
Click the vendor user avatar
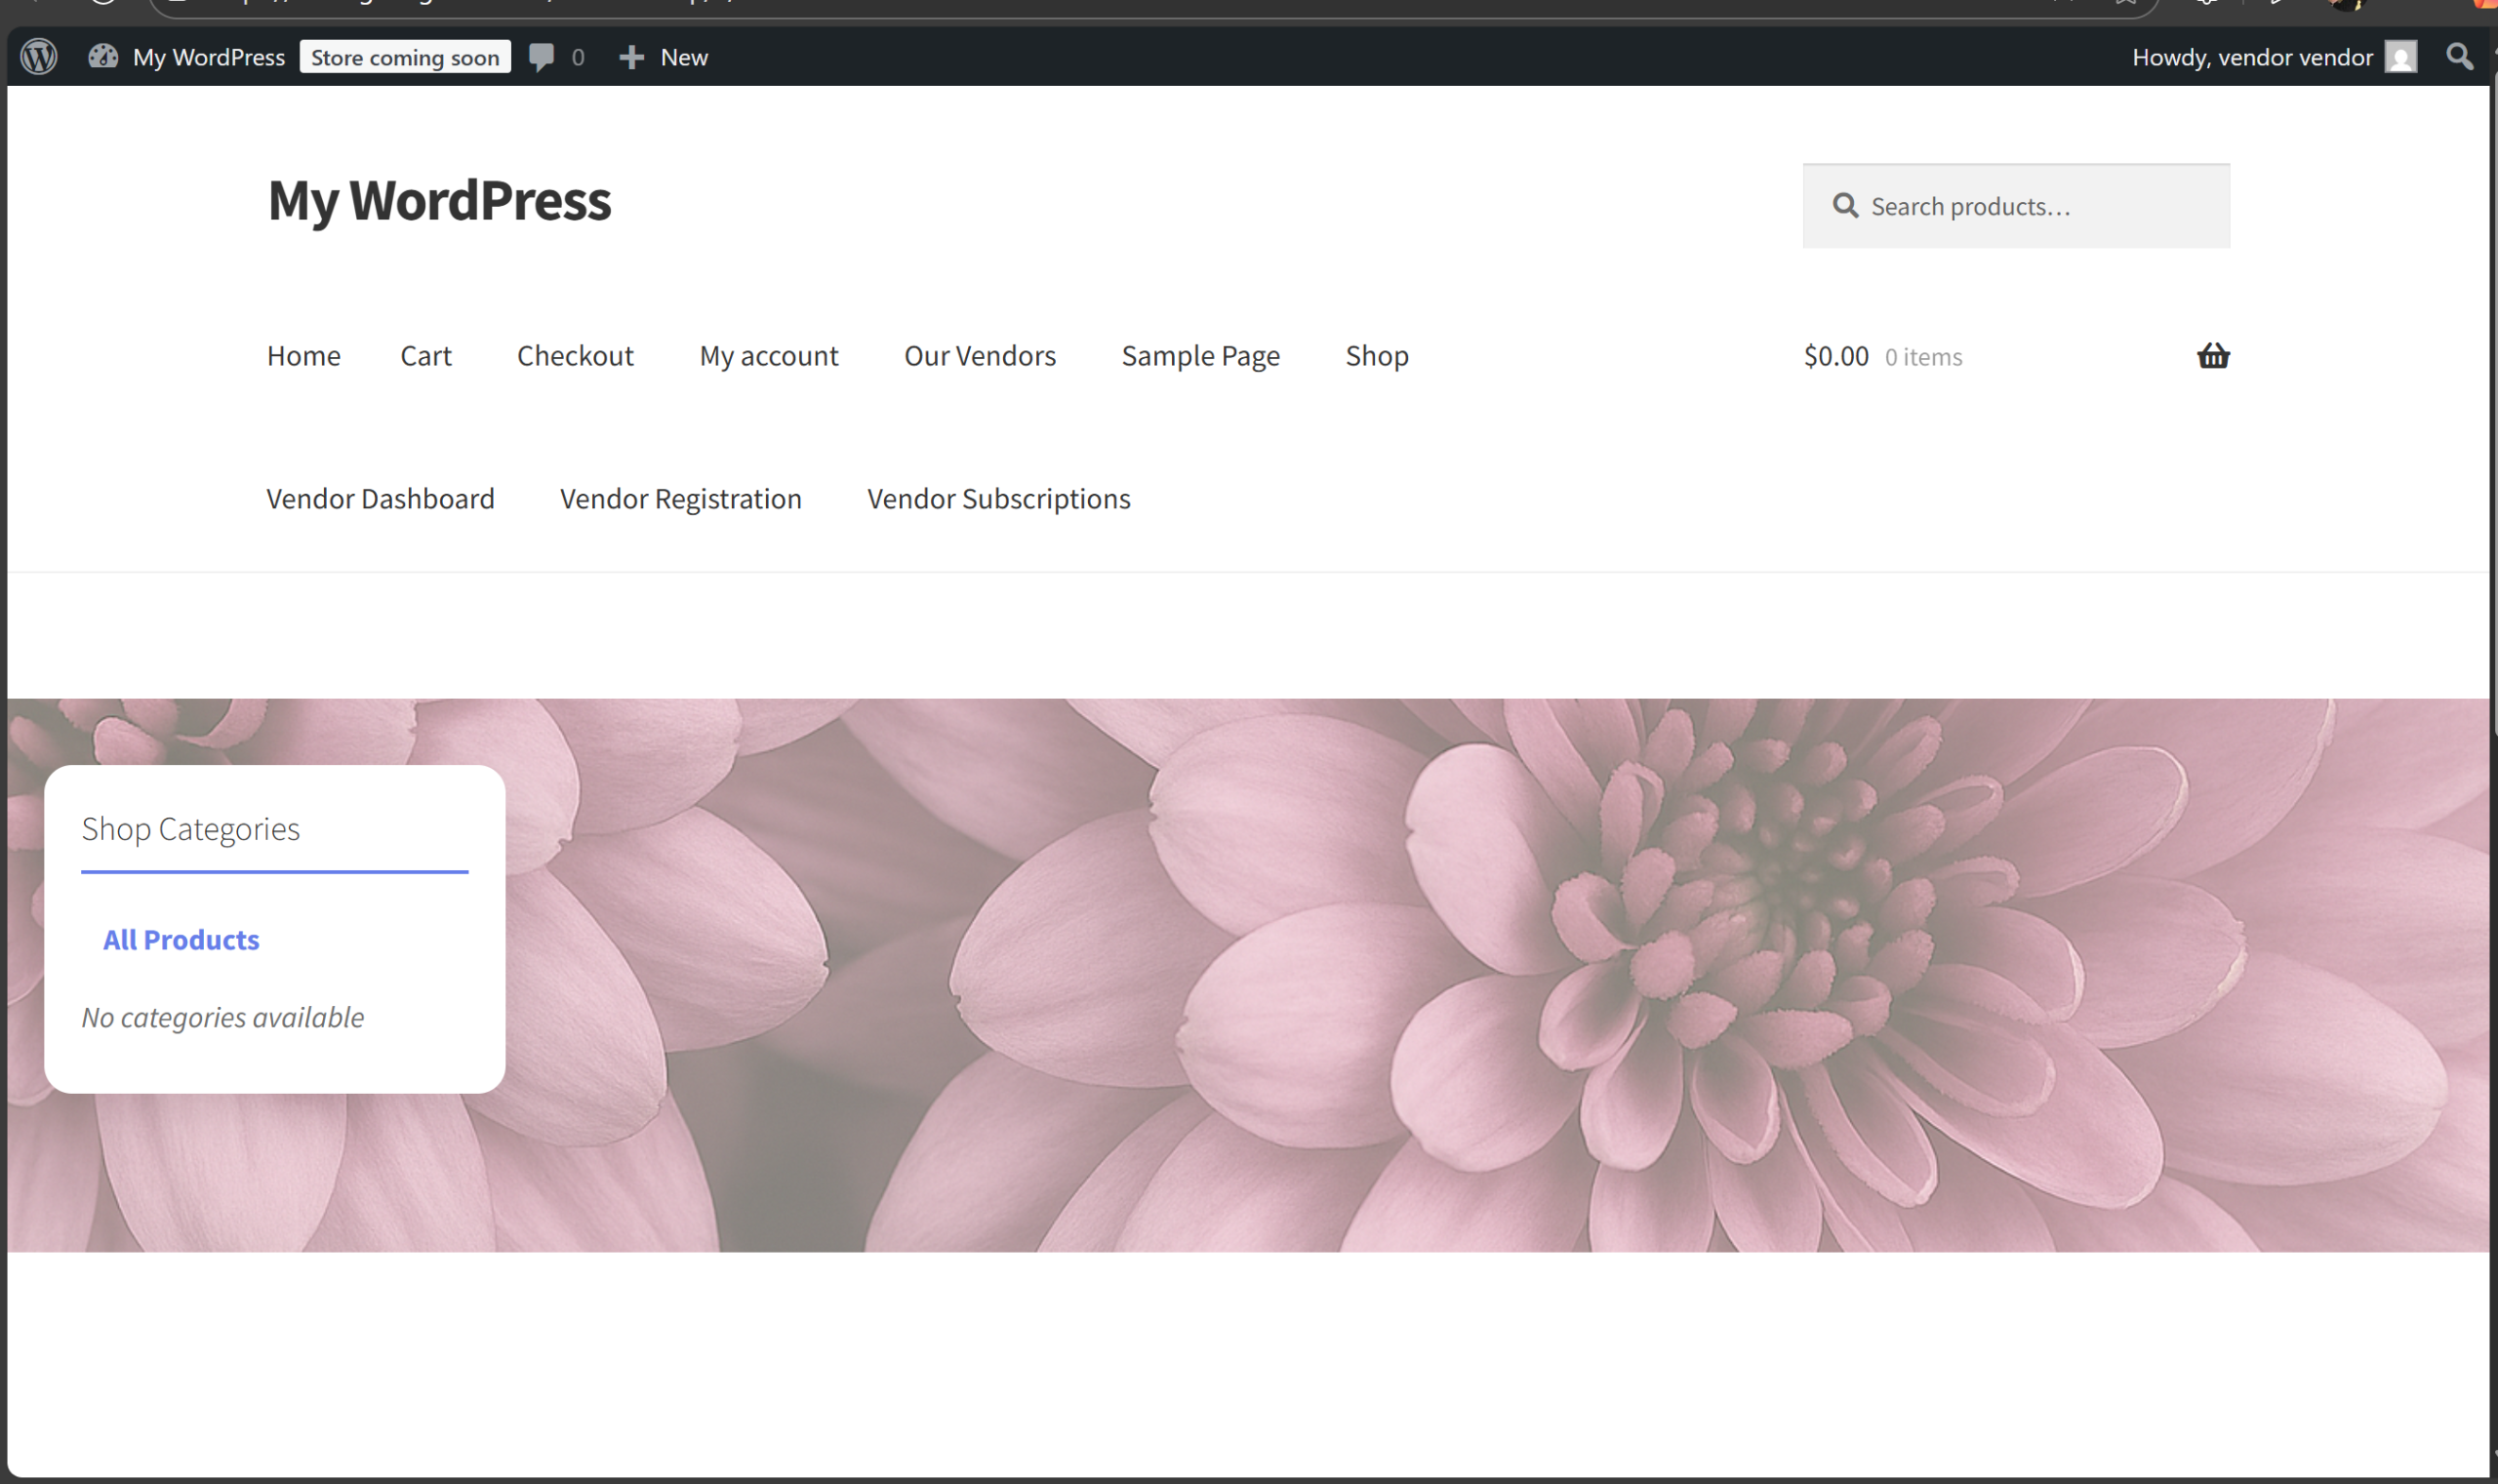(2400, 57)
